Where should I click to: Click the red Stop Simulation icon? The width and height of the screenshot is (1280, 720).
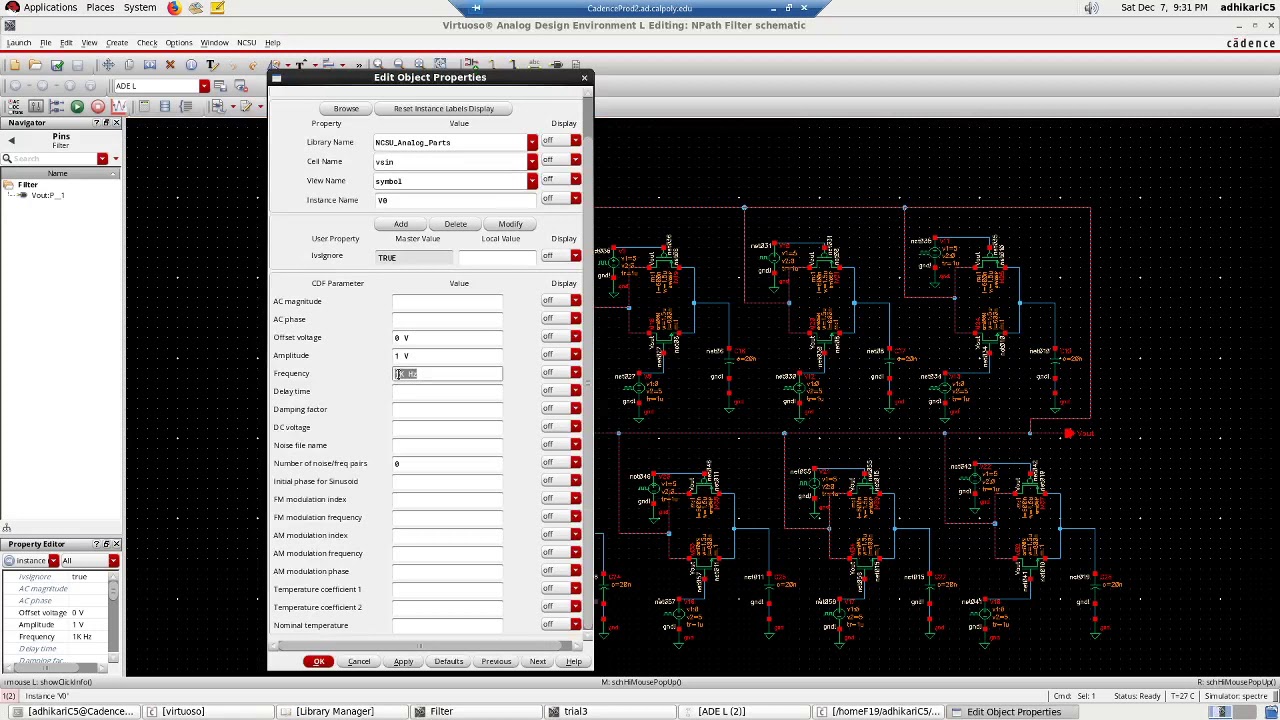point(98,106)
